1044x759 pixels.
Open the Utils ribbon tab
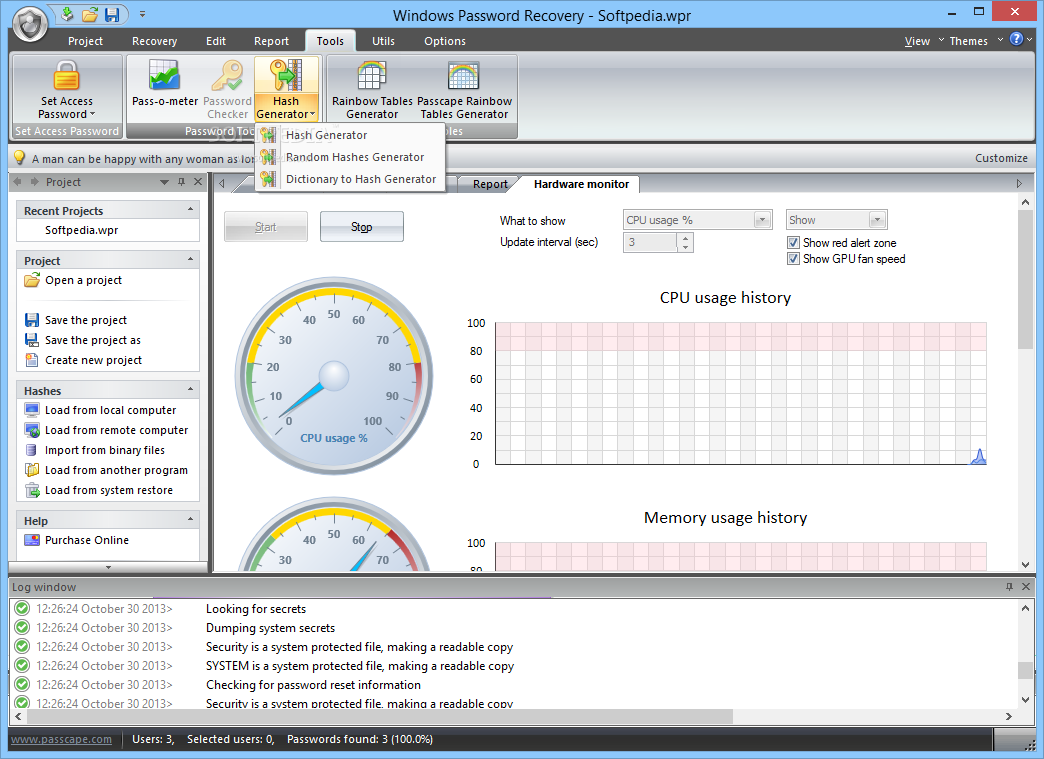[x=383, y=41]
